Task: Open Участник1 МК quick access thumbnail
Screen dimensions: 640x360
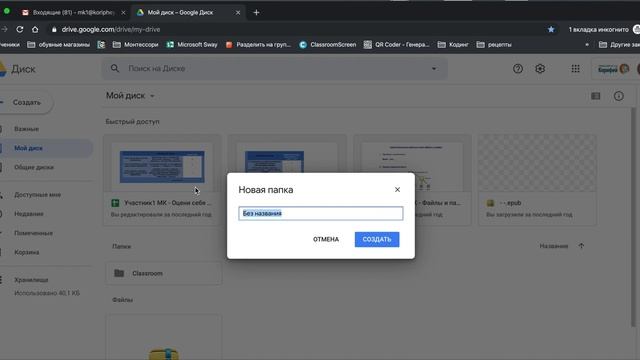Action: [x=162, y=180]
